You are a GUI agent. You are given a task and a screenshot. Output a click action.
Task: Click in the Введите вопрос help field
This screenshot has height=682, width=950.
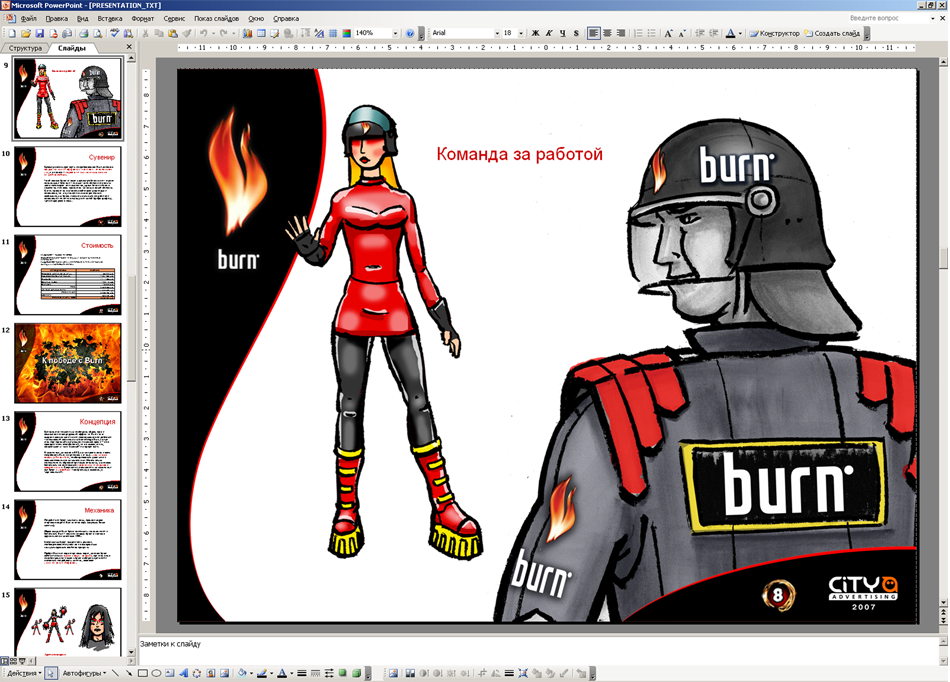click(x=888, y=19)
